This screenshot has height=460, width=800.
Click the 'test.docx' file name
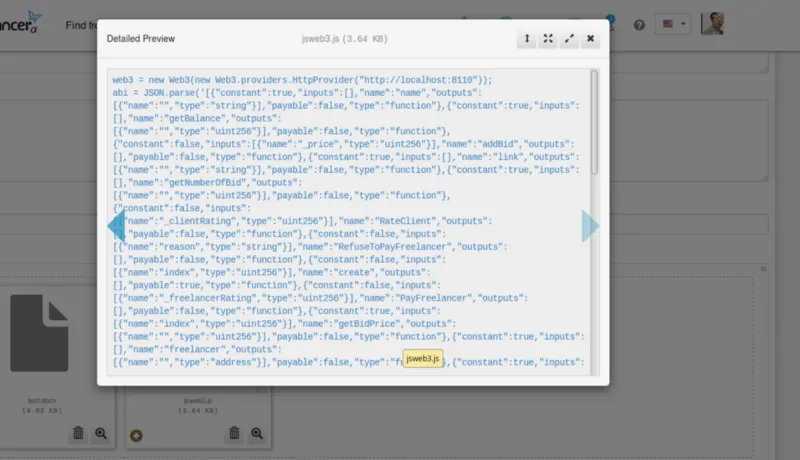coord(42,401)
